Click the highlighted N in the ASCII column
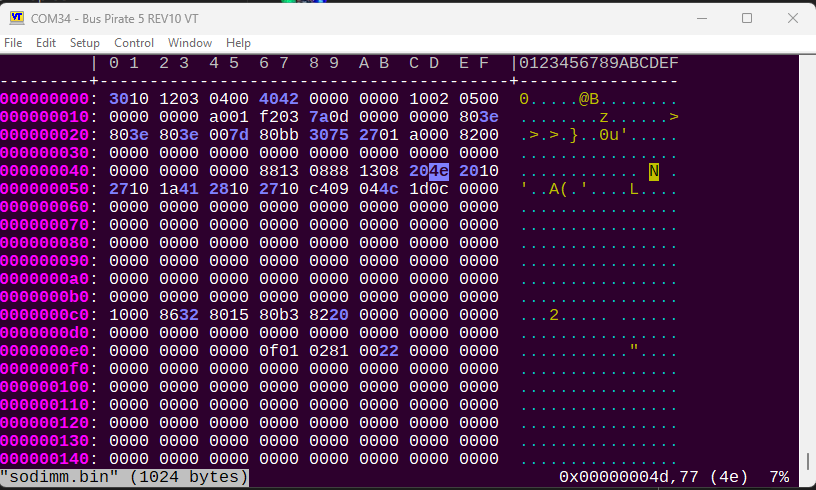 tap(653, 171)
